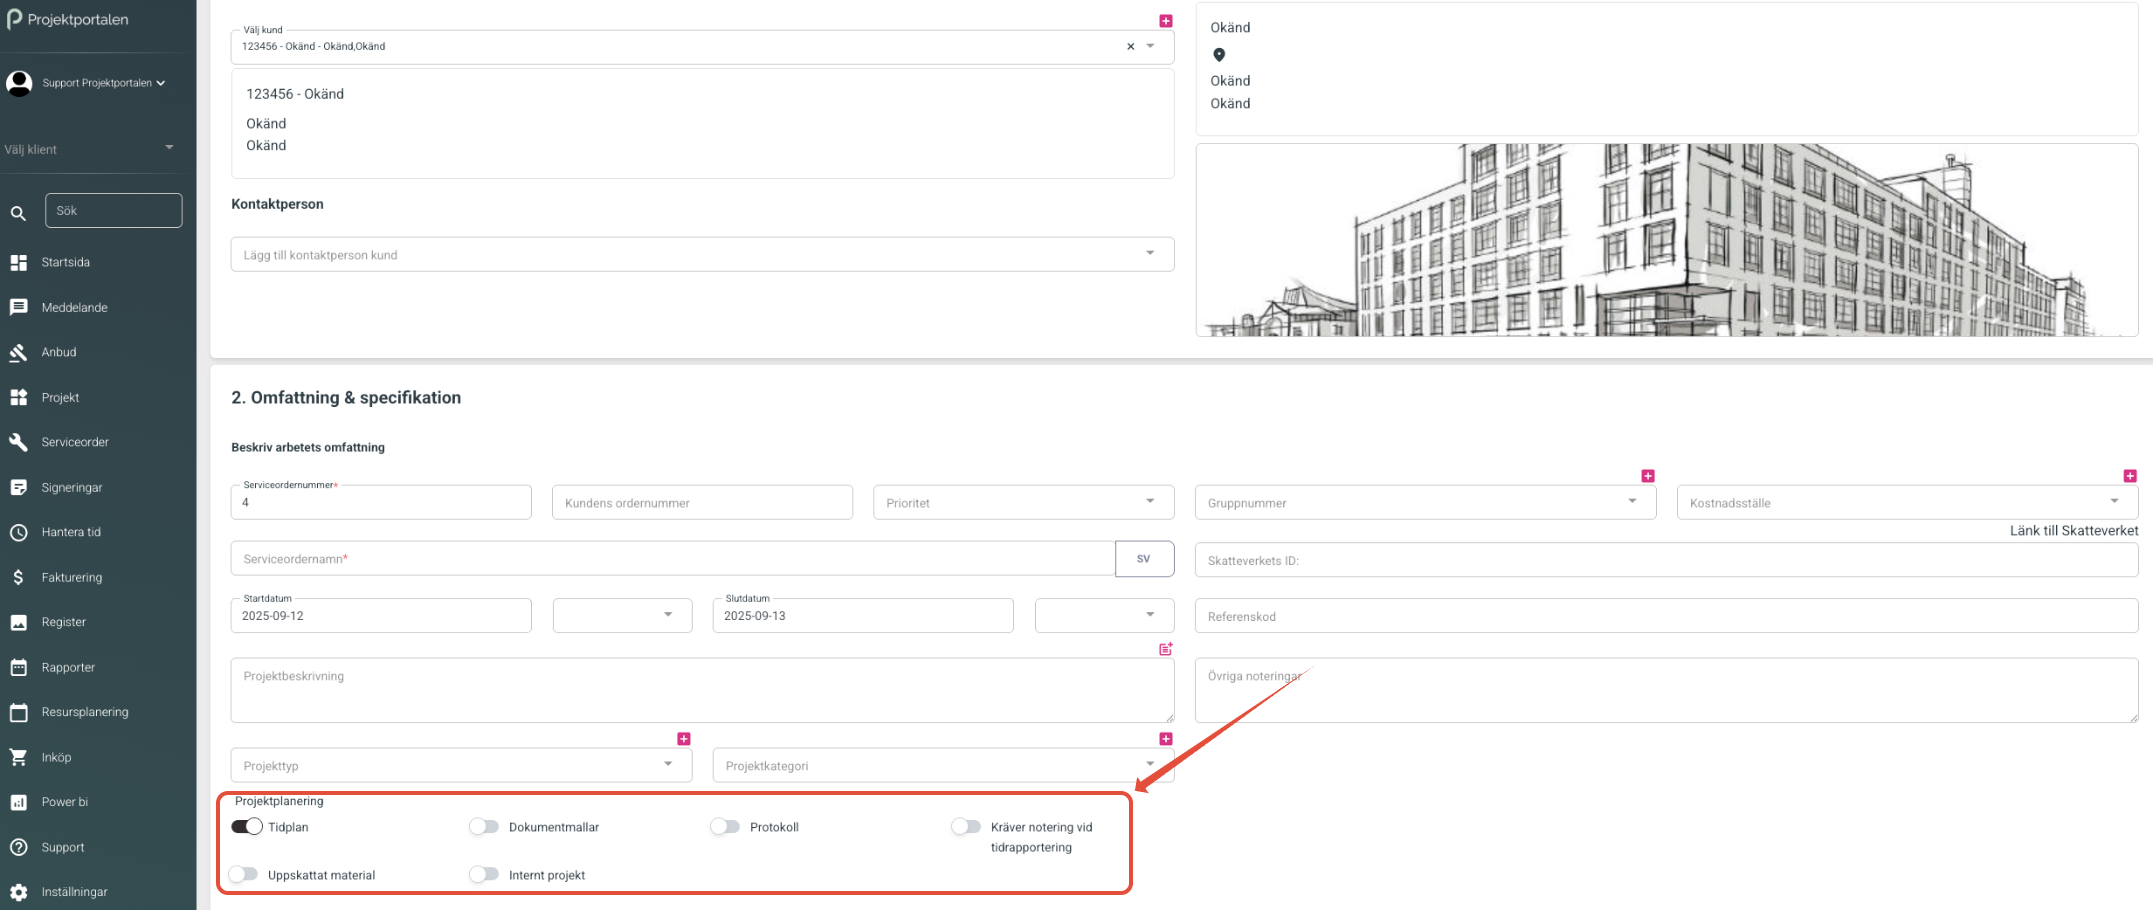The width and height of the screenshot is (2153, 910).
Task: Click Kundens ordernummer field
Action: (x=702, y=503)
